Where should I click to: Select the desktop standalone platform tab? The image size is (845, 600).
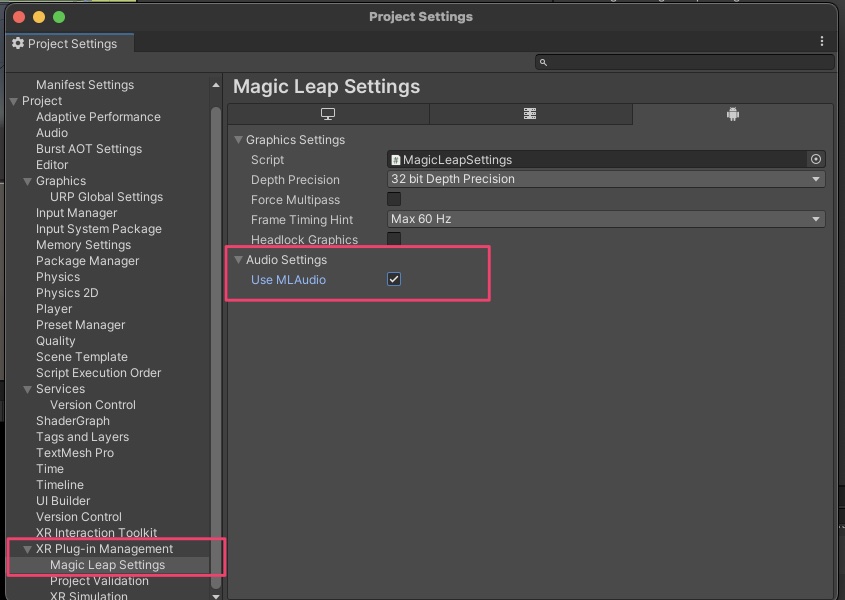click(x=328, y=114)
